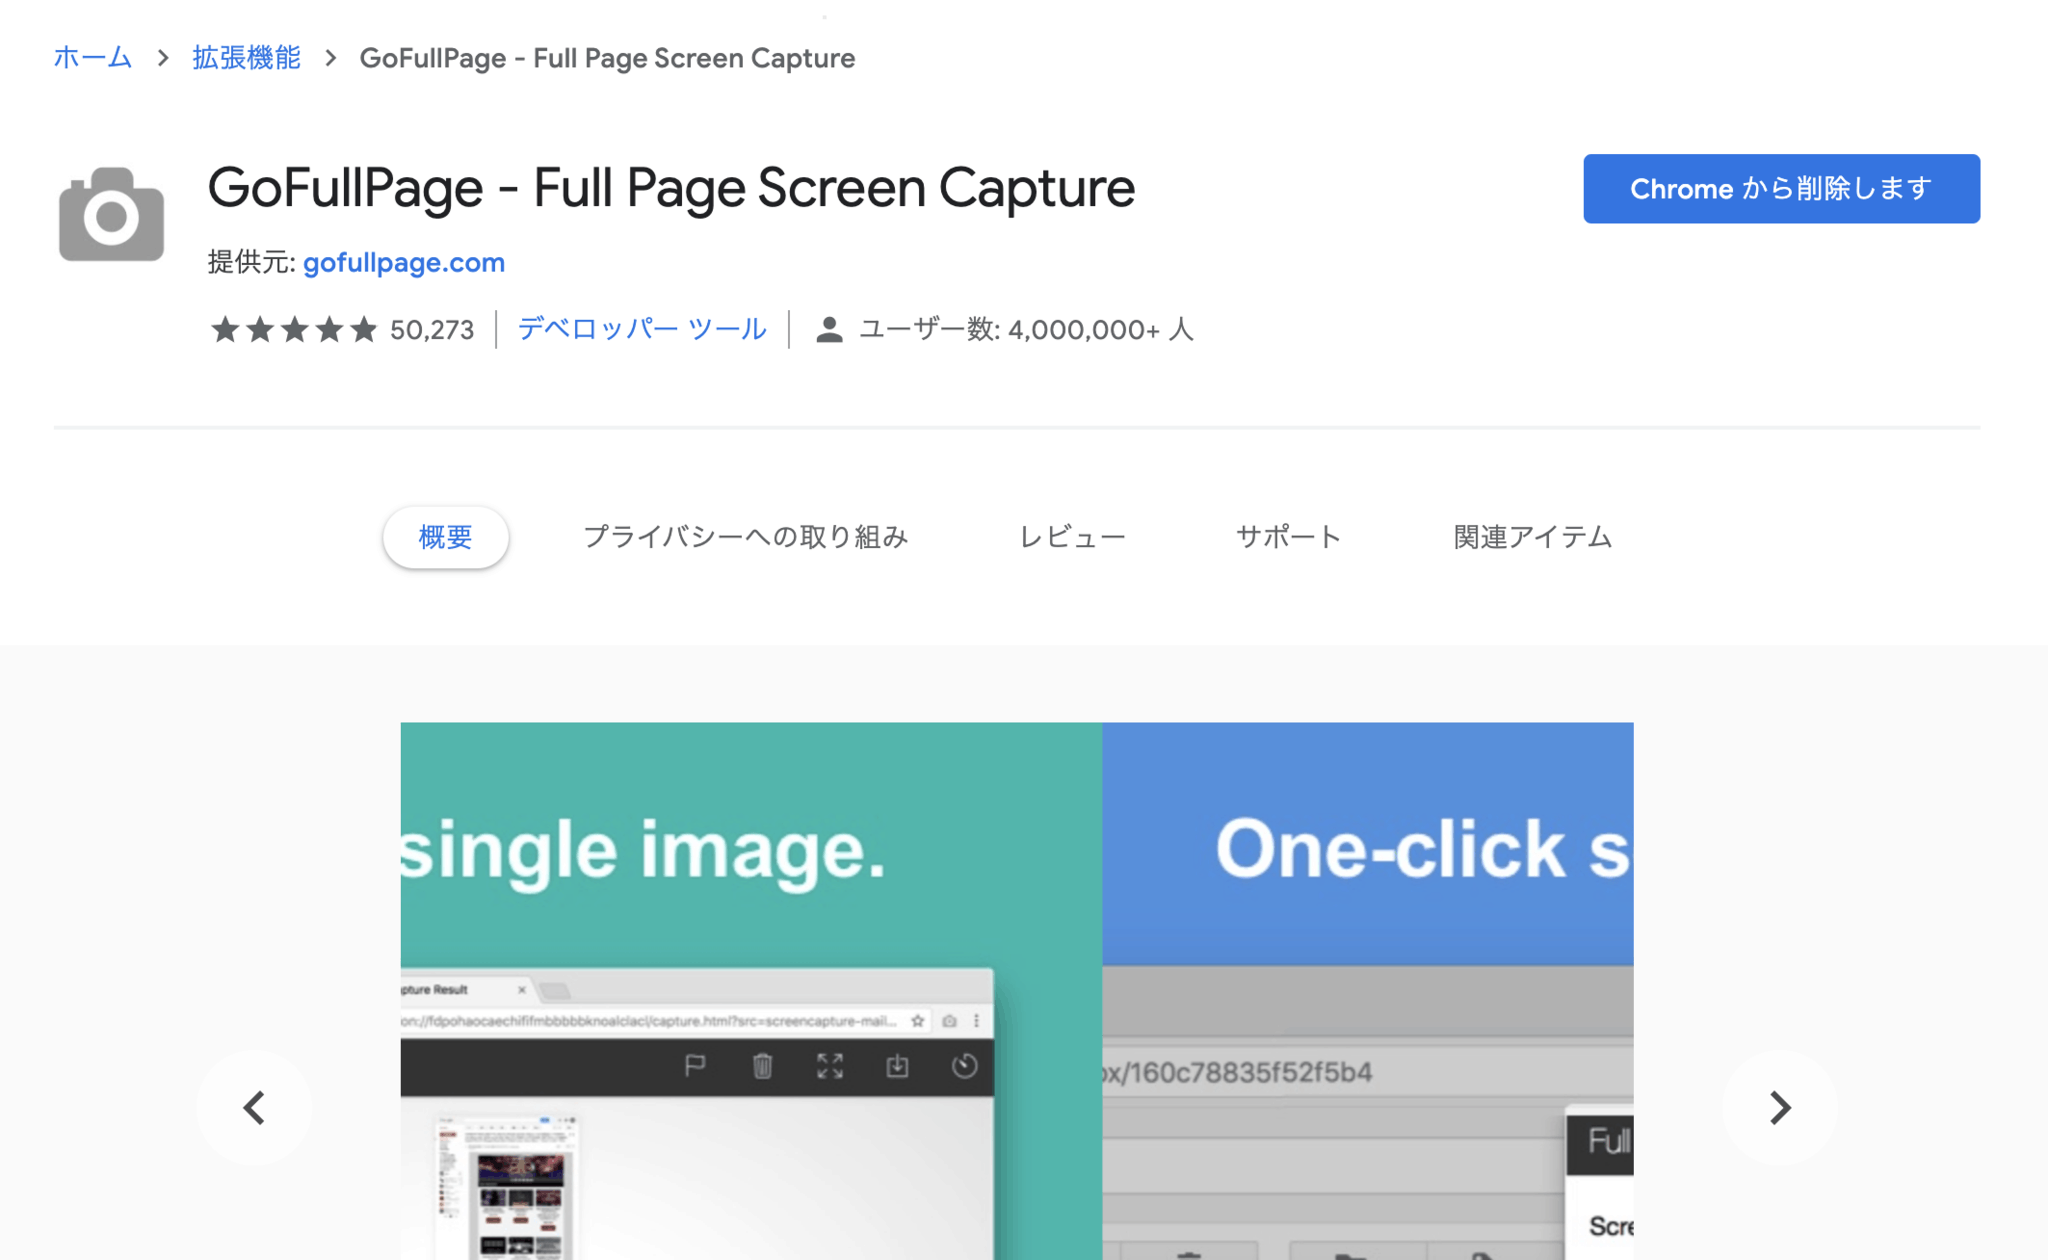Open the サポート tab

(x=1288, y=537)
